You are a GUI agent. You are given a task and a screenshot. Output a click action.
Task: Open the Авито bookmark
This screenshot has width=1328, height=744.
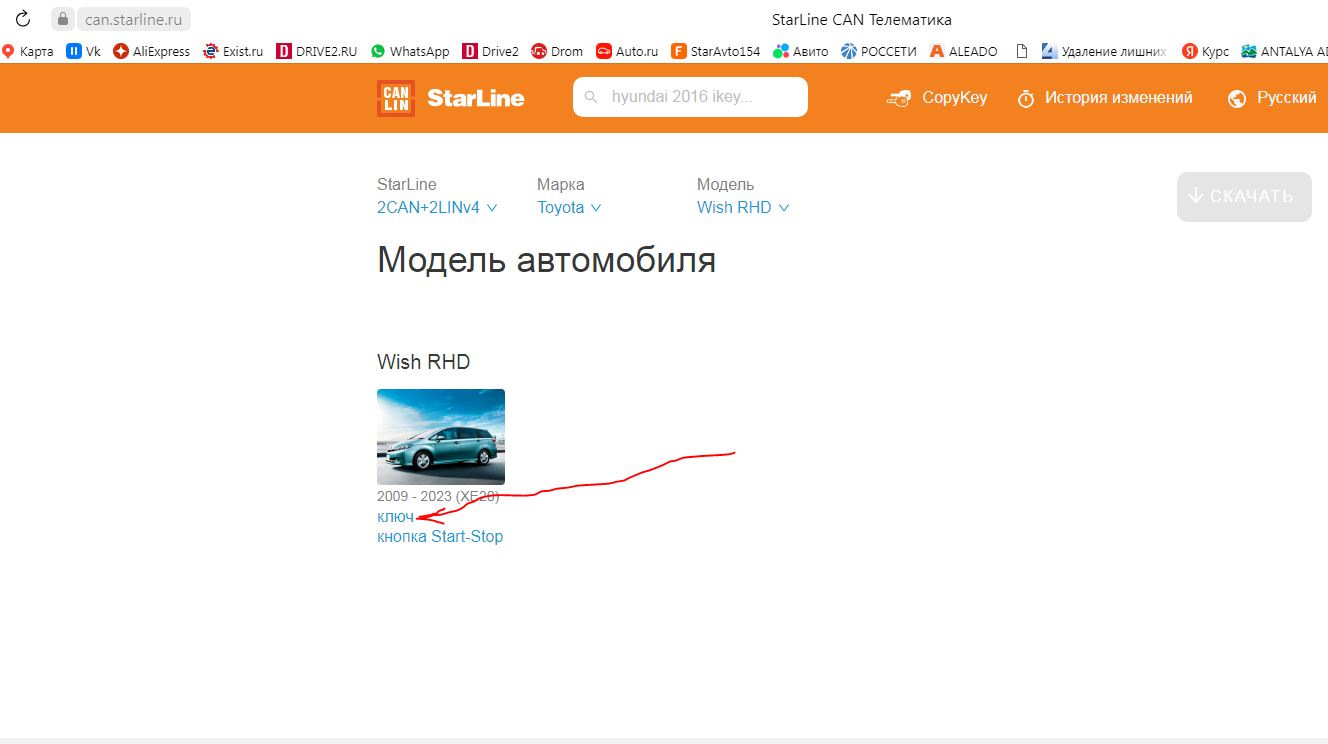(801, 51)
